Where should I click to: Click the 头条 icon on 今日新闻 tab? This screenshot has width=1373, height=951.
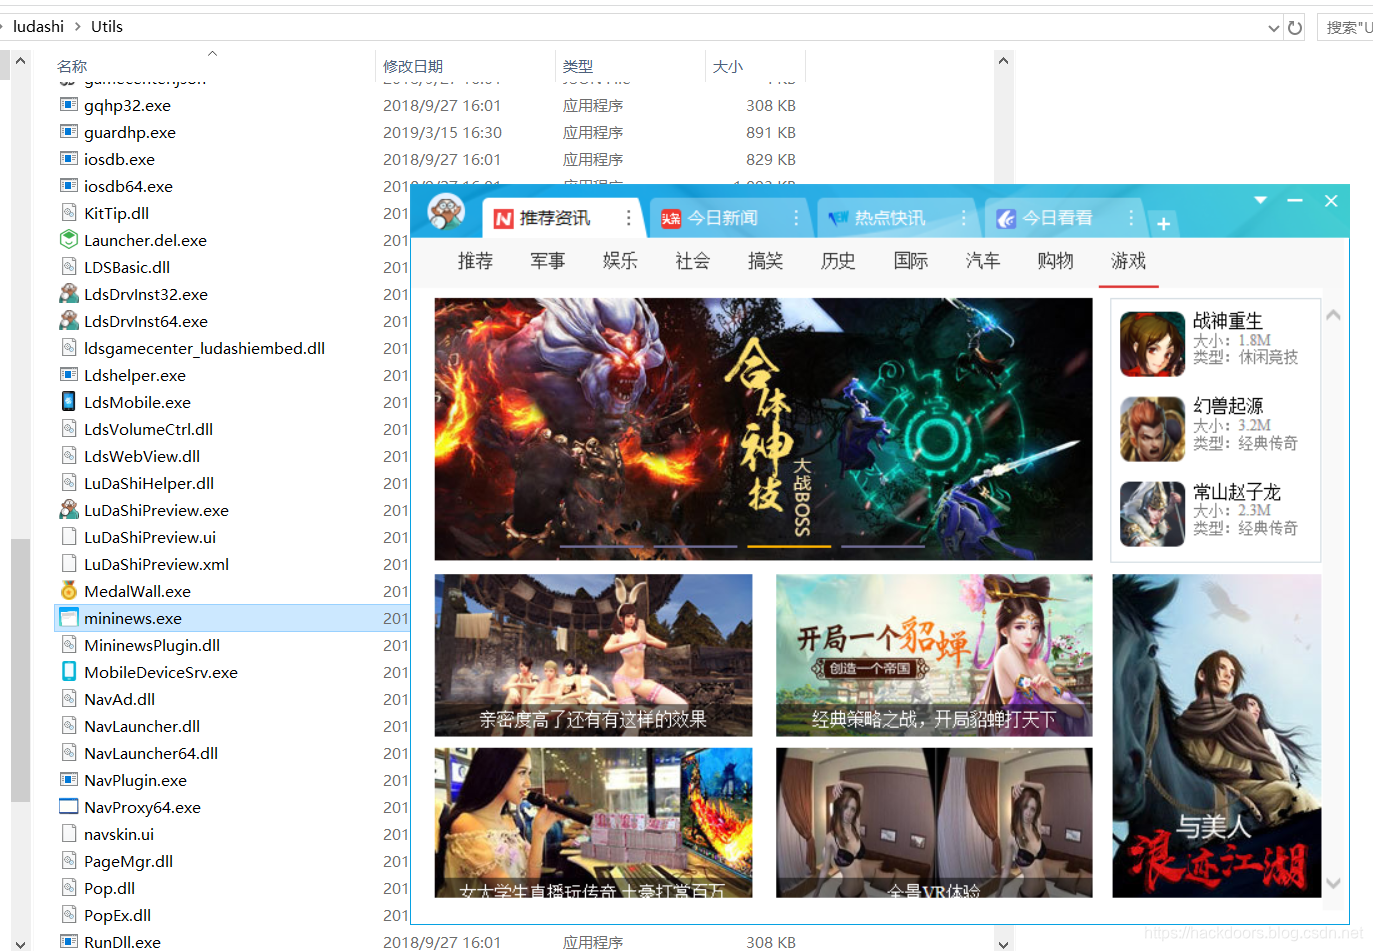tap(671, 218)
